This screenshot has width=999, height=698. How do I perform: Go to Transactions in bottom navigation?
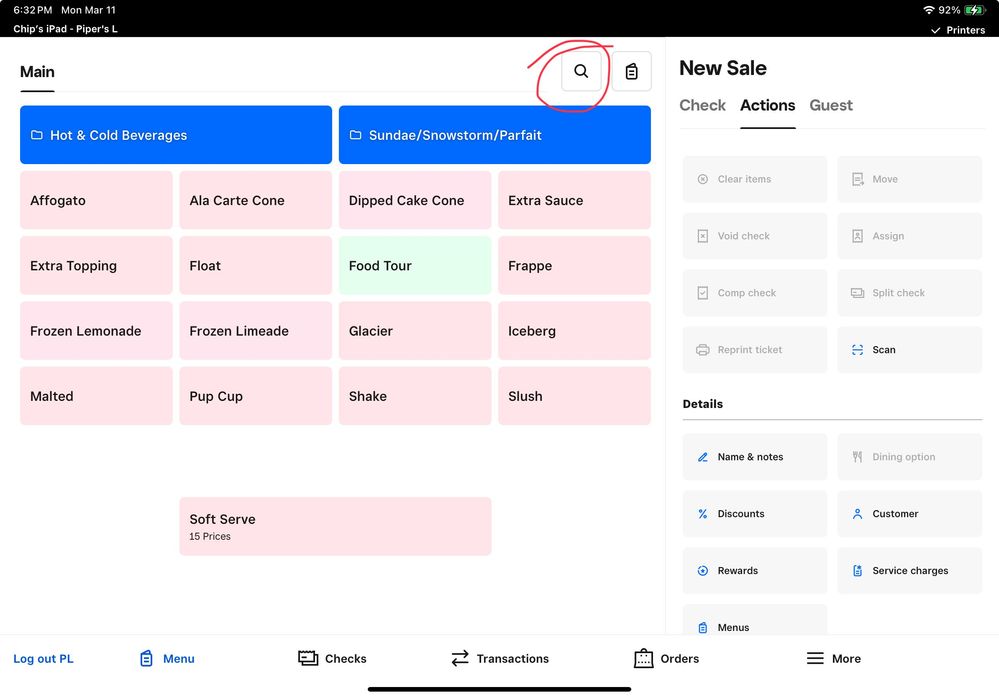(500, 658)
